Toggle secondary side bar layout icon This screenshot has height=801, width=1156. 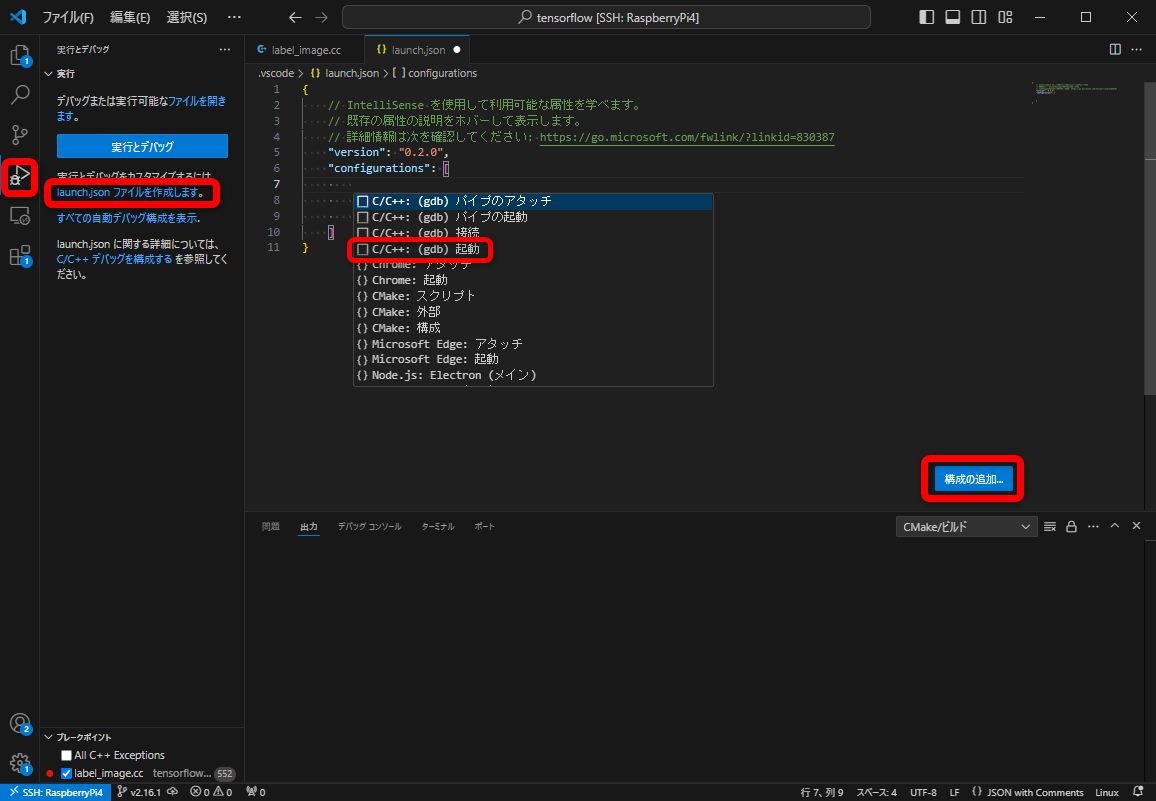click(x=978, y=17)
